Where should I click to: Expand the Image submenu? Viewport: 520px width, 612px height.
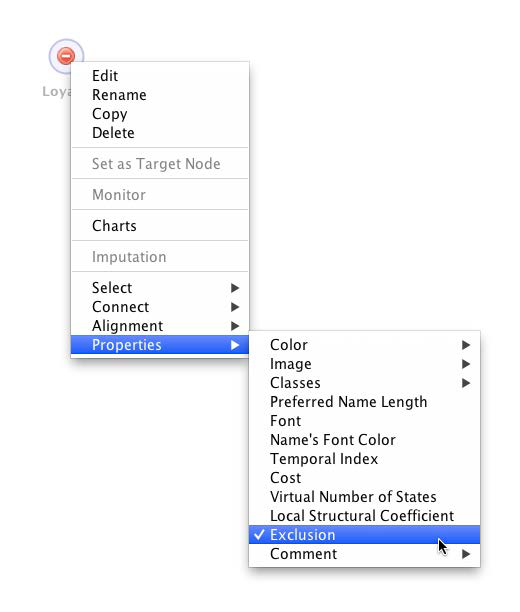(365, 364)
